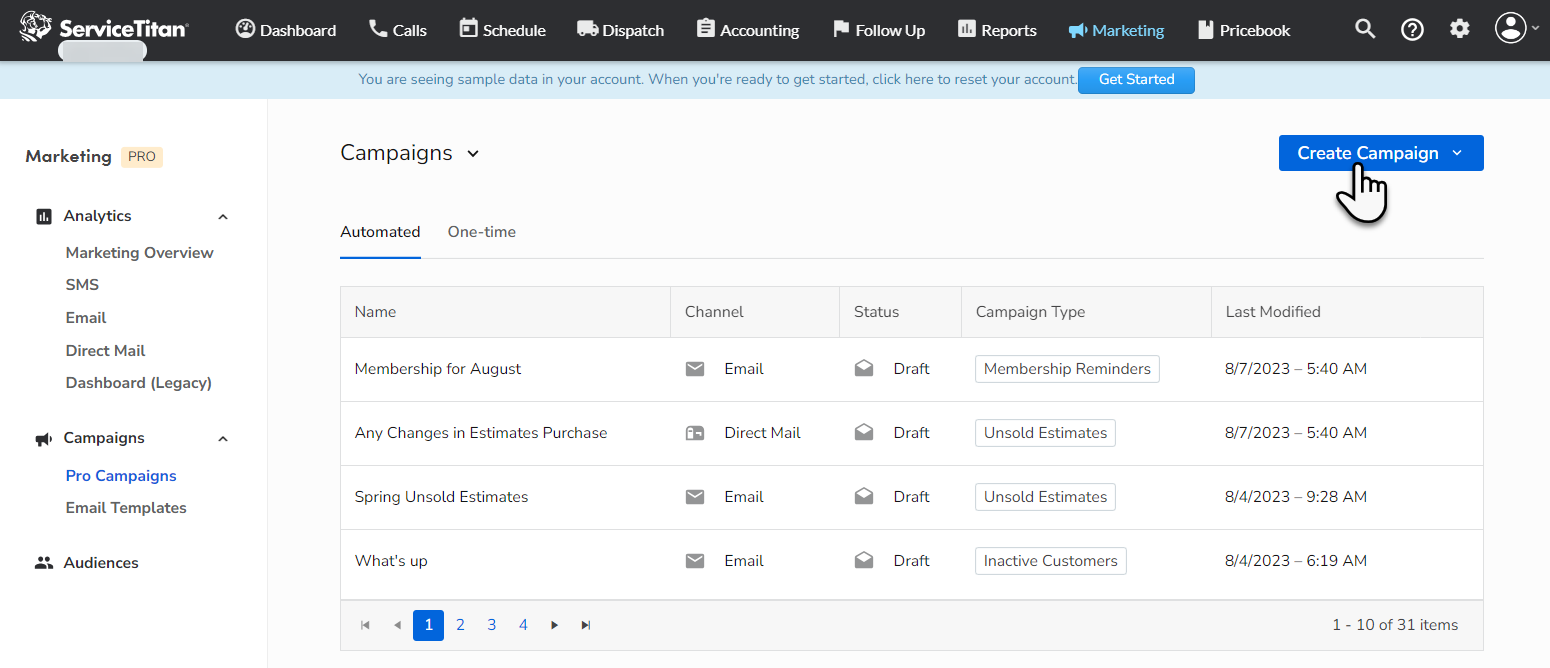
Task: Switch to the One-time tab
Action: point(482,232)
